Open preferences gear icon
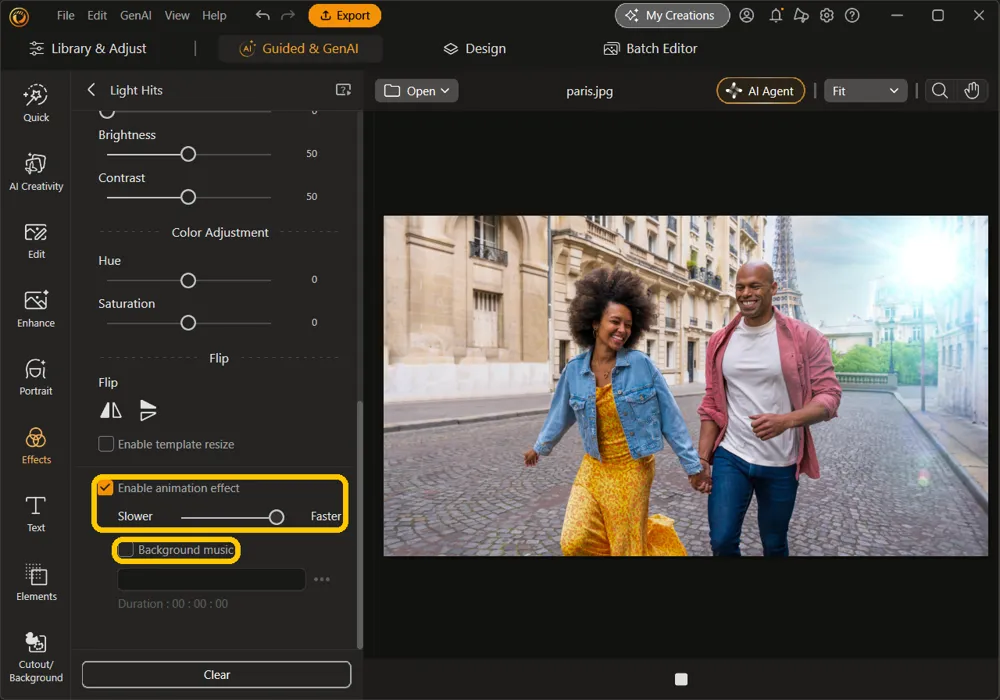Viewport: 1000px width, 700px height. coord(827,15)
